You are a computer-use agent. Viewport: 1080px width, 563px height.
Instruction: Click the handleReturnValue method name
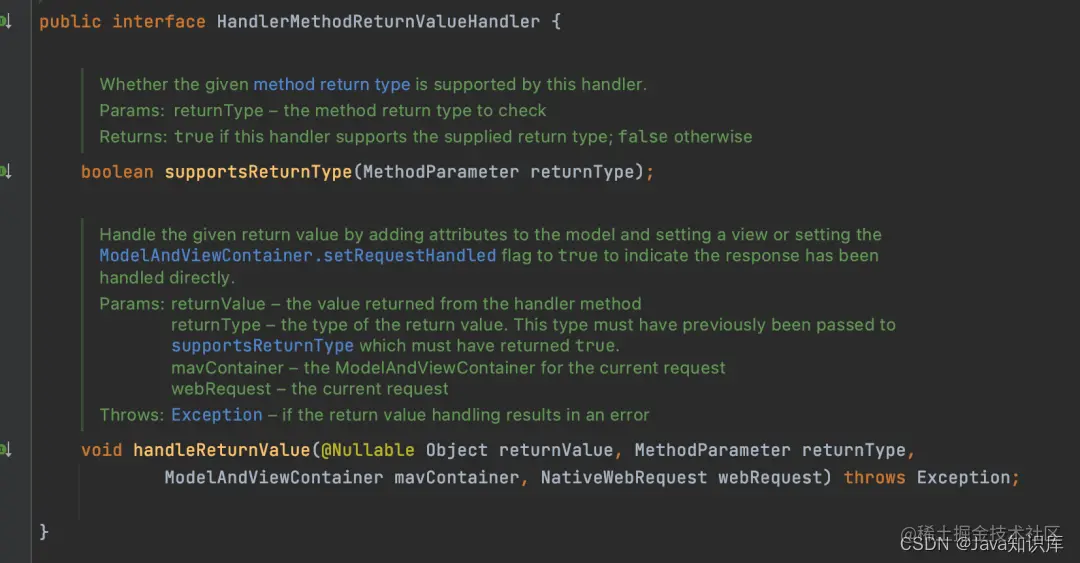point(222,450)
